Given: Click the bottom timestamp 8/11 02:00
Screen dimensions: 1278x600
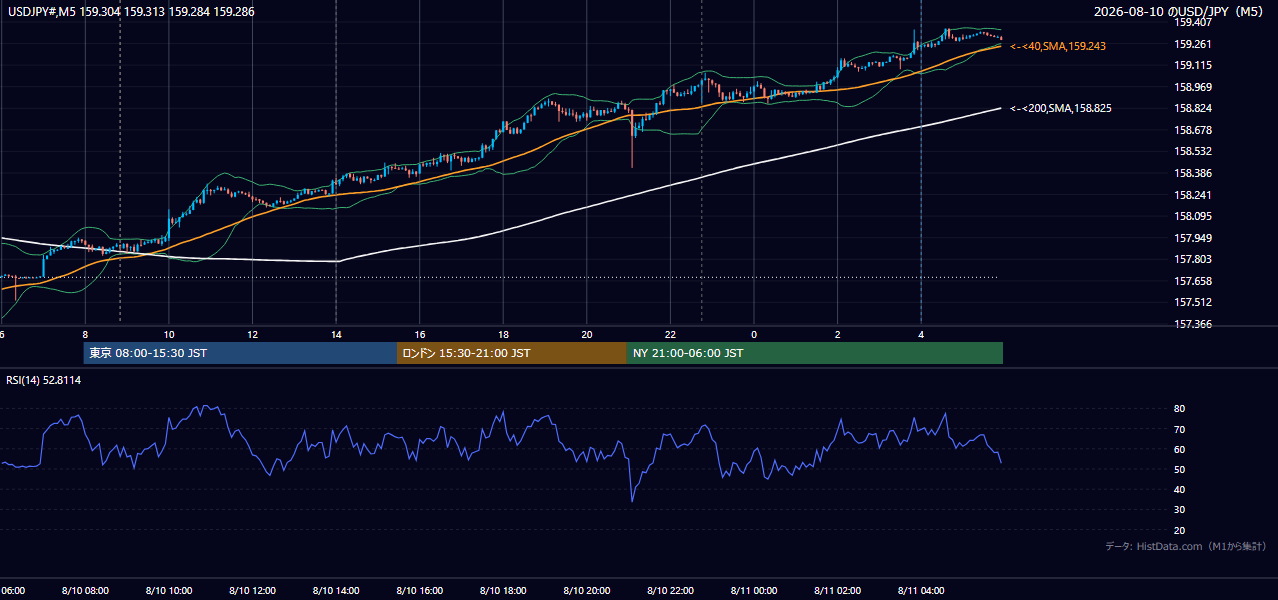Looking at the screenshot, I should [838, 591].
